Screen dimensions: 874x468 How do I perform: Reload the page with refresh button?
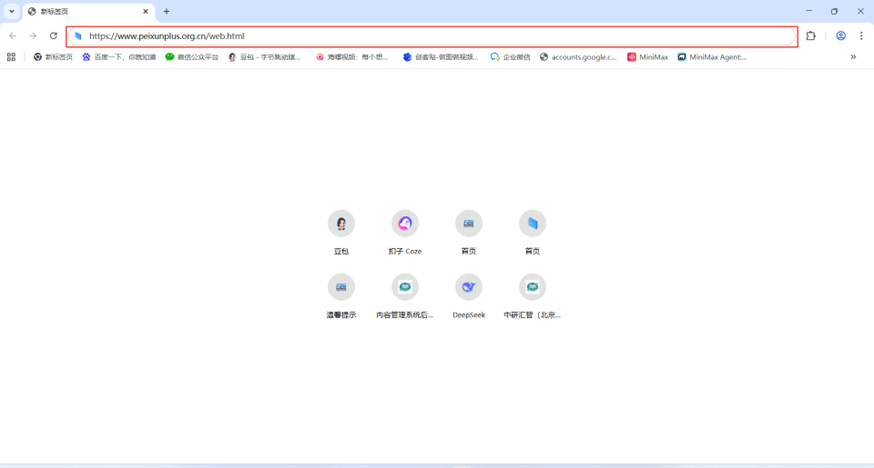point(53,36)
